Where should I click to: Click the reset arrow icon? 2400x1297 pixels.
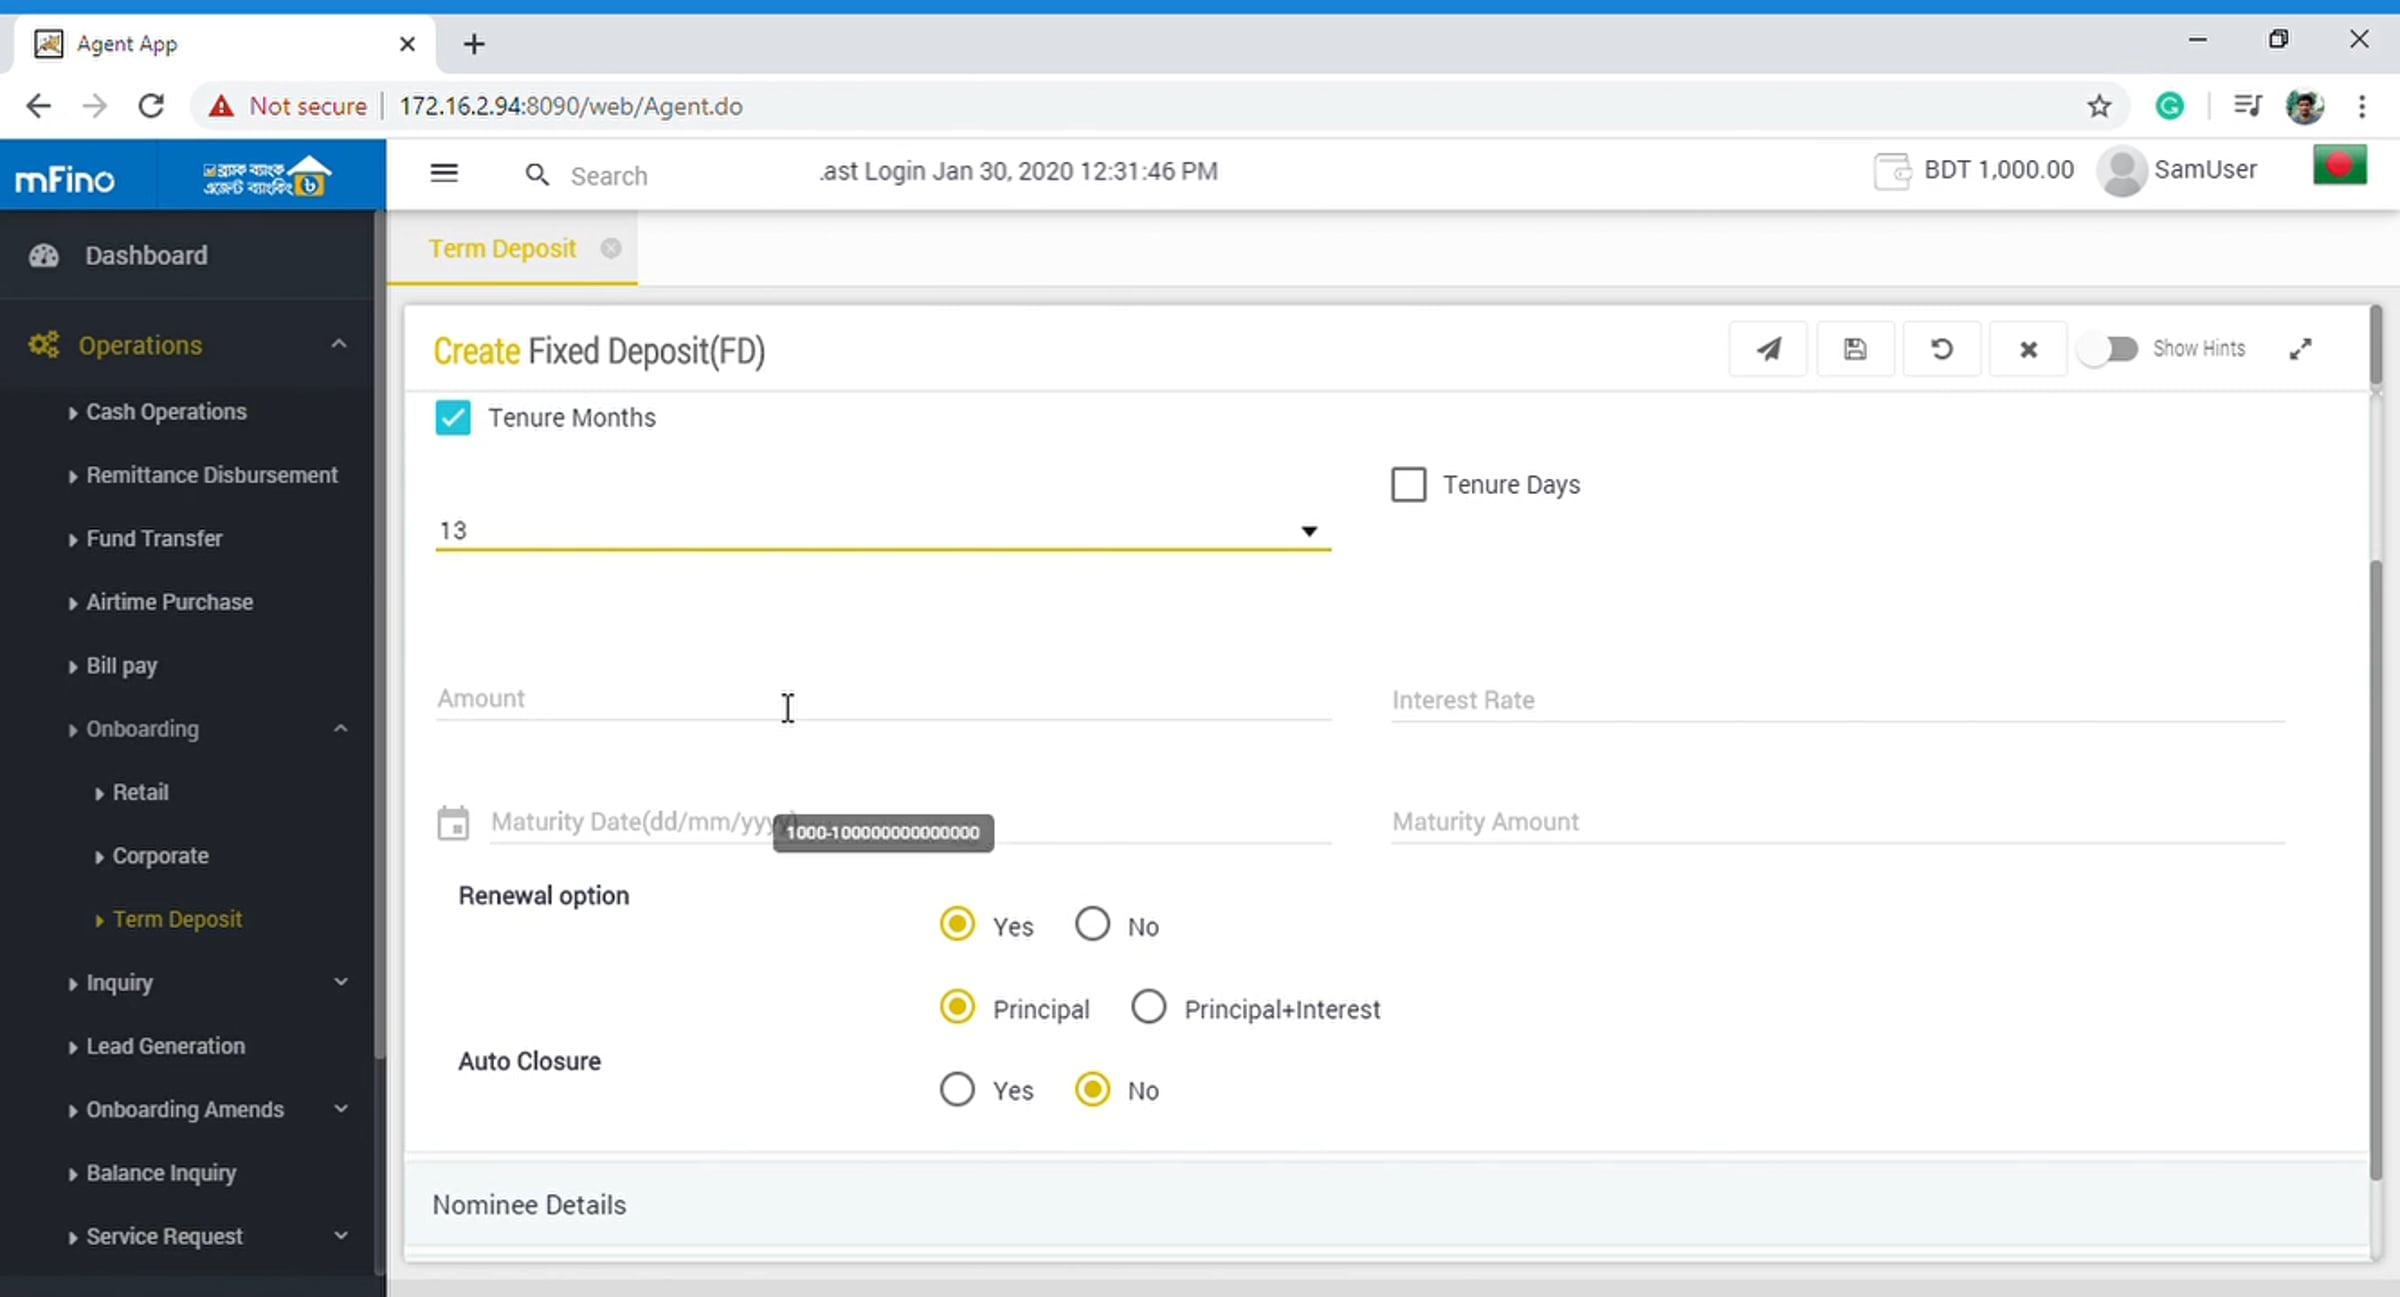tap(1941, 349)
